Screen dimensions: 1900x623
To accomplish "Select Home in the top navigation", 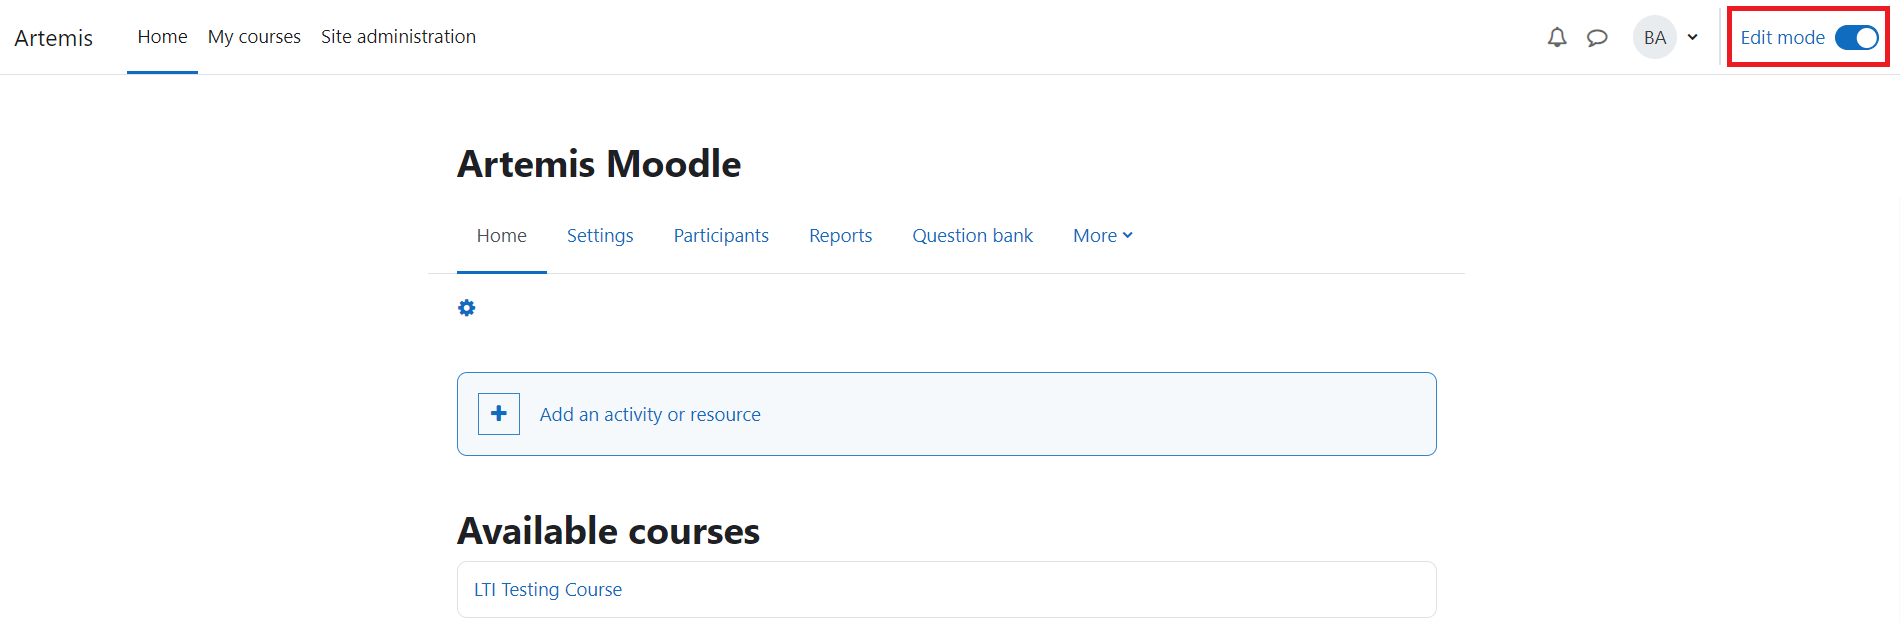I will pos(162,36).
